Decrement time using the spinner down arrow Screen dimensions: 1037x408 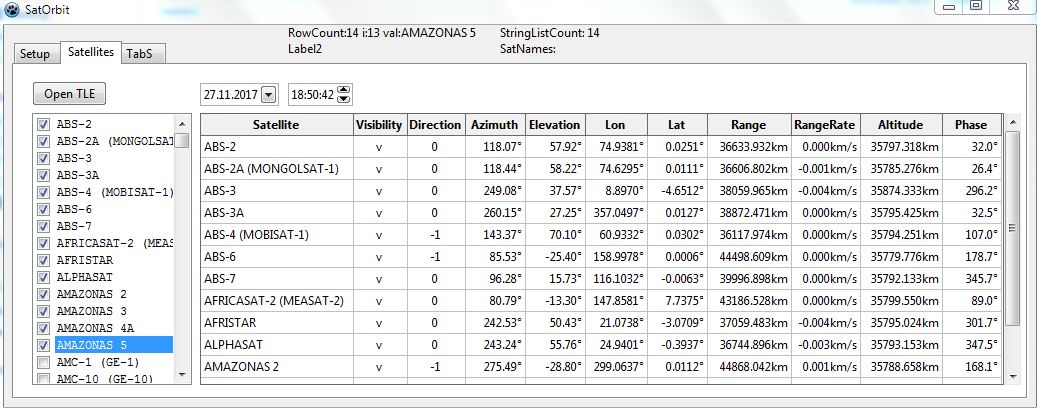click(x=345, y=100)
